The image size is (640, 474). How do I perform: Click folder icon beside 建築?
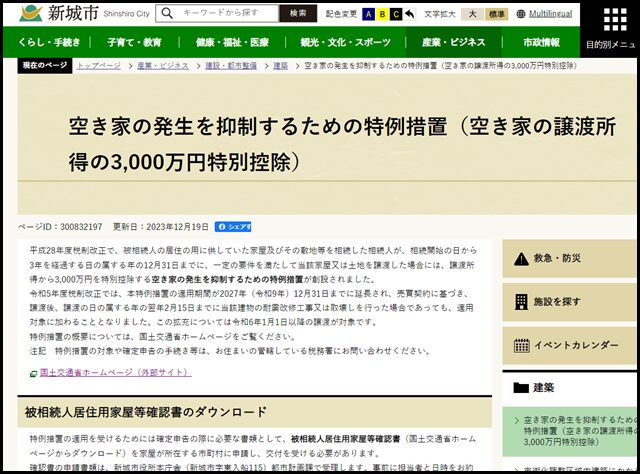click(x=521, y=387)
